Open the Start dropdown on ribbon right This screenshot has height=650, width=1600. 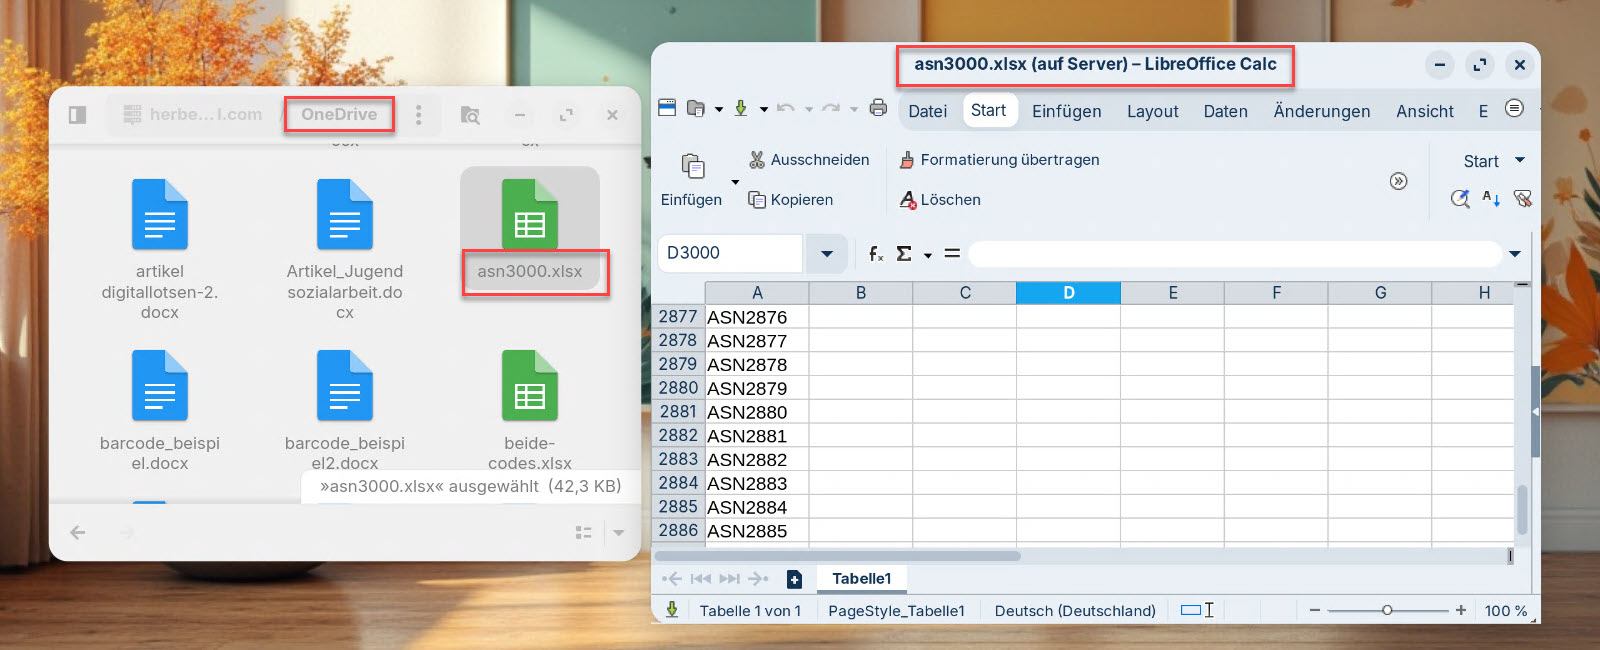pos(1520,161)
